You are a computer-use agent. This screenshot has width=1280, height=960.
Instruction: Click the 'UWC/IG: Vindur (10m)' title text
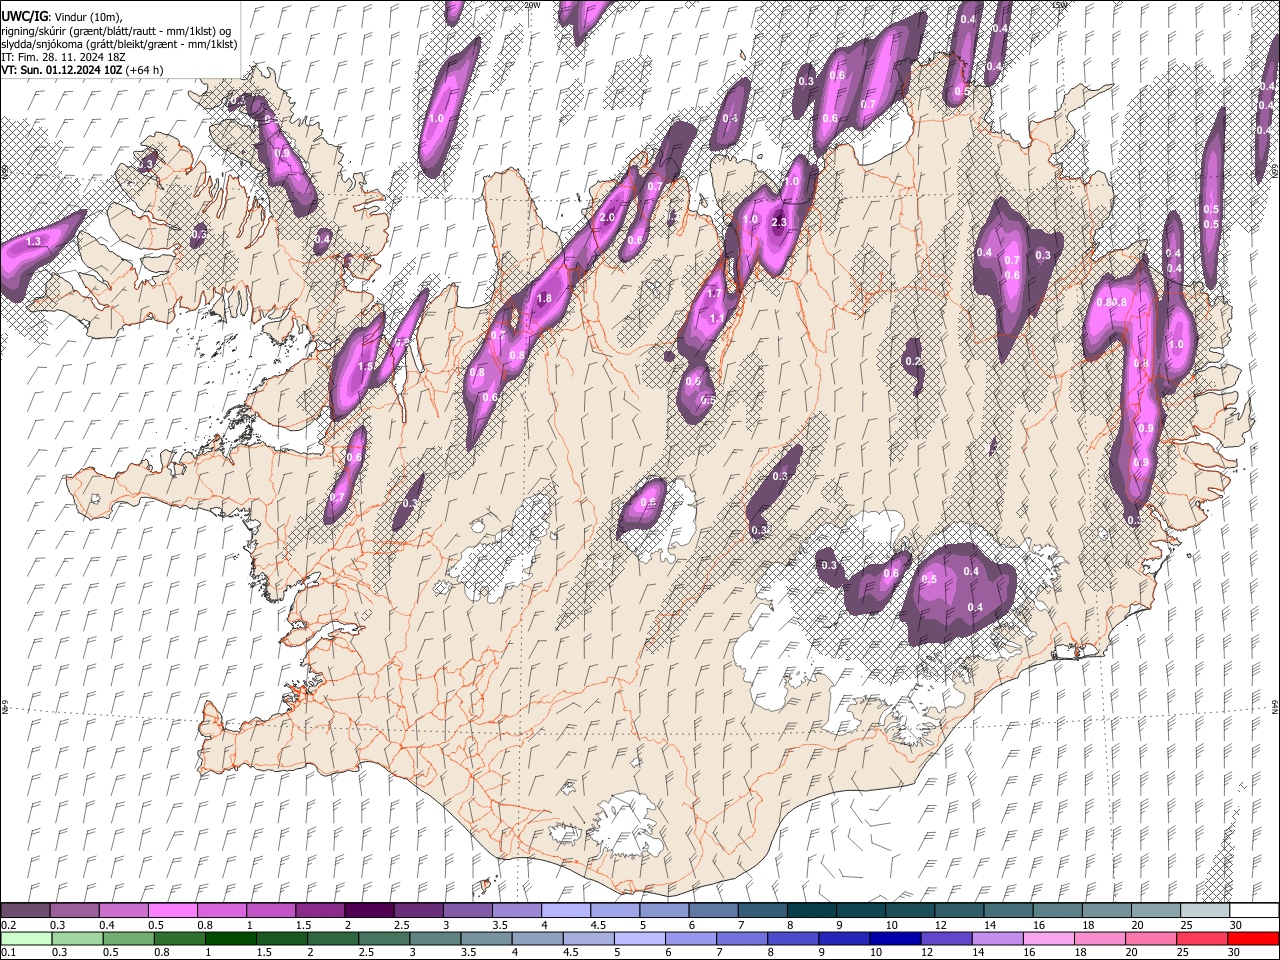click(x=63, y=17)
